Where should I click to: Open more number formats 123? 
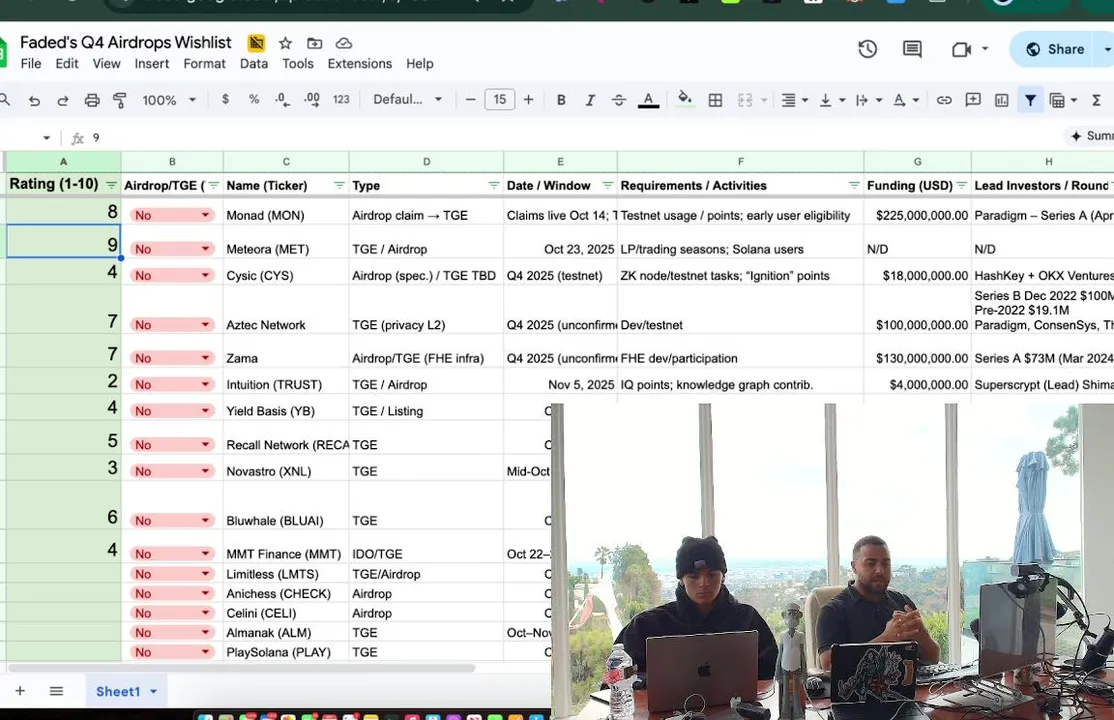coord(341,100)
